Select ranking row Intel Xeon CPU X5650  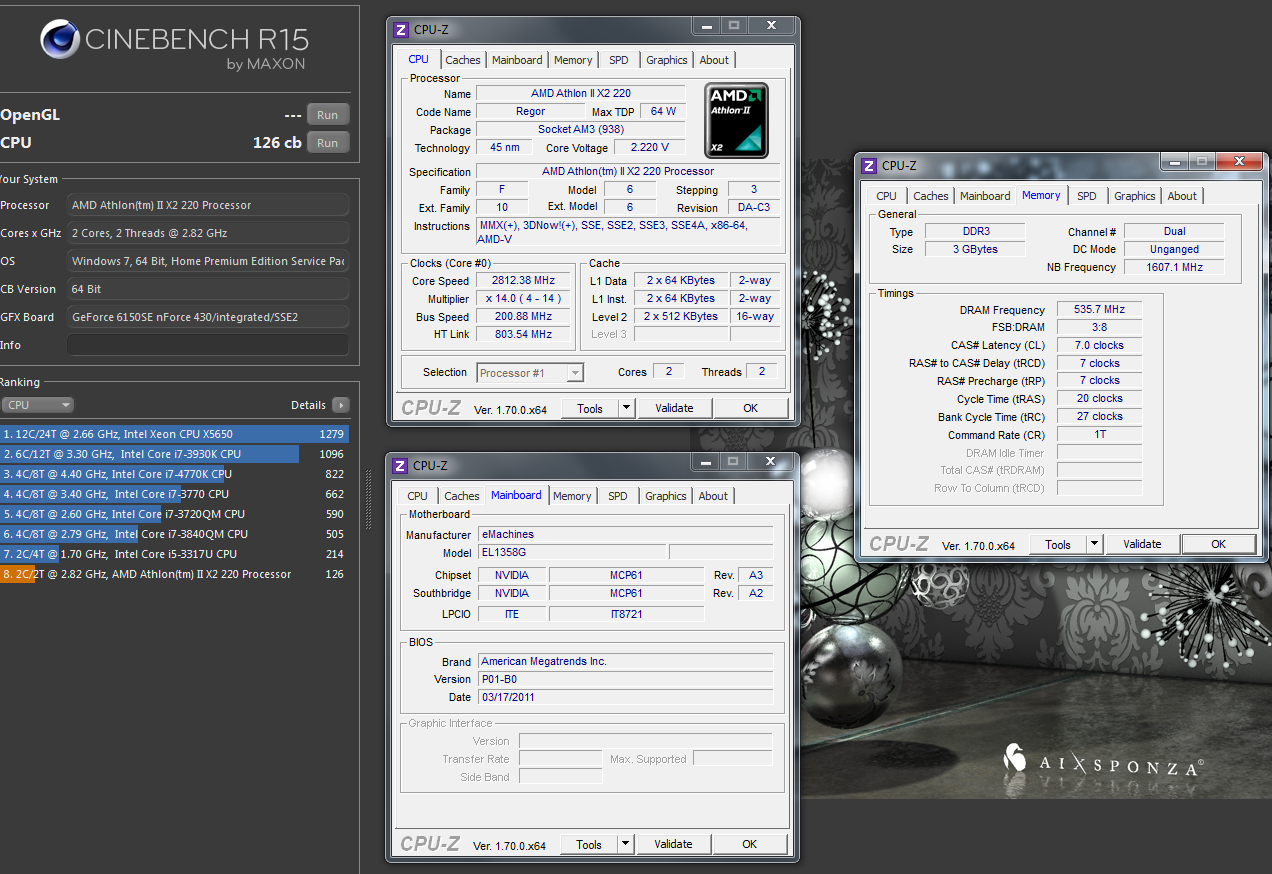[x=174, y=434]
